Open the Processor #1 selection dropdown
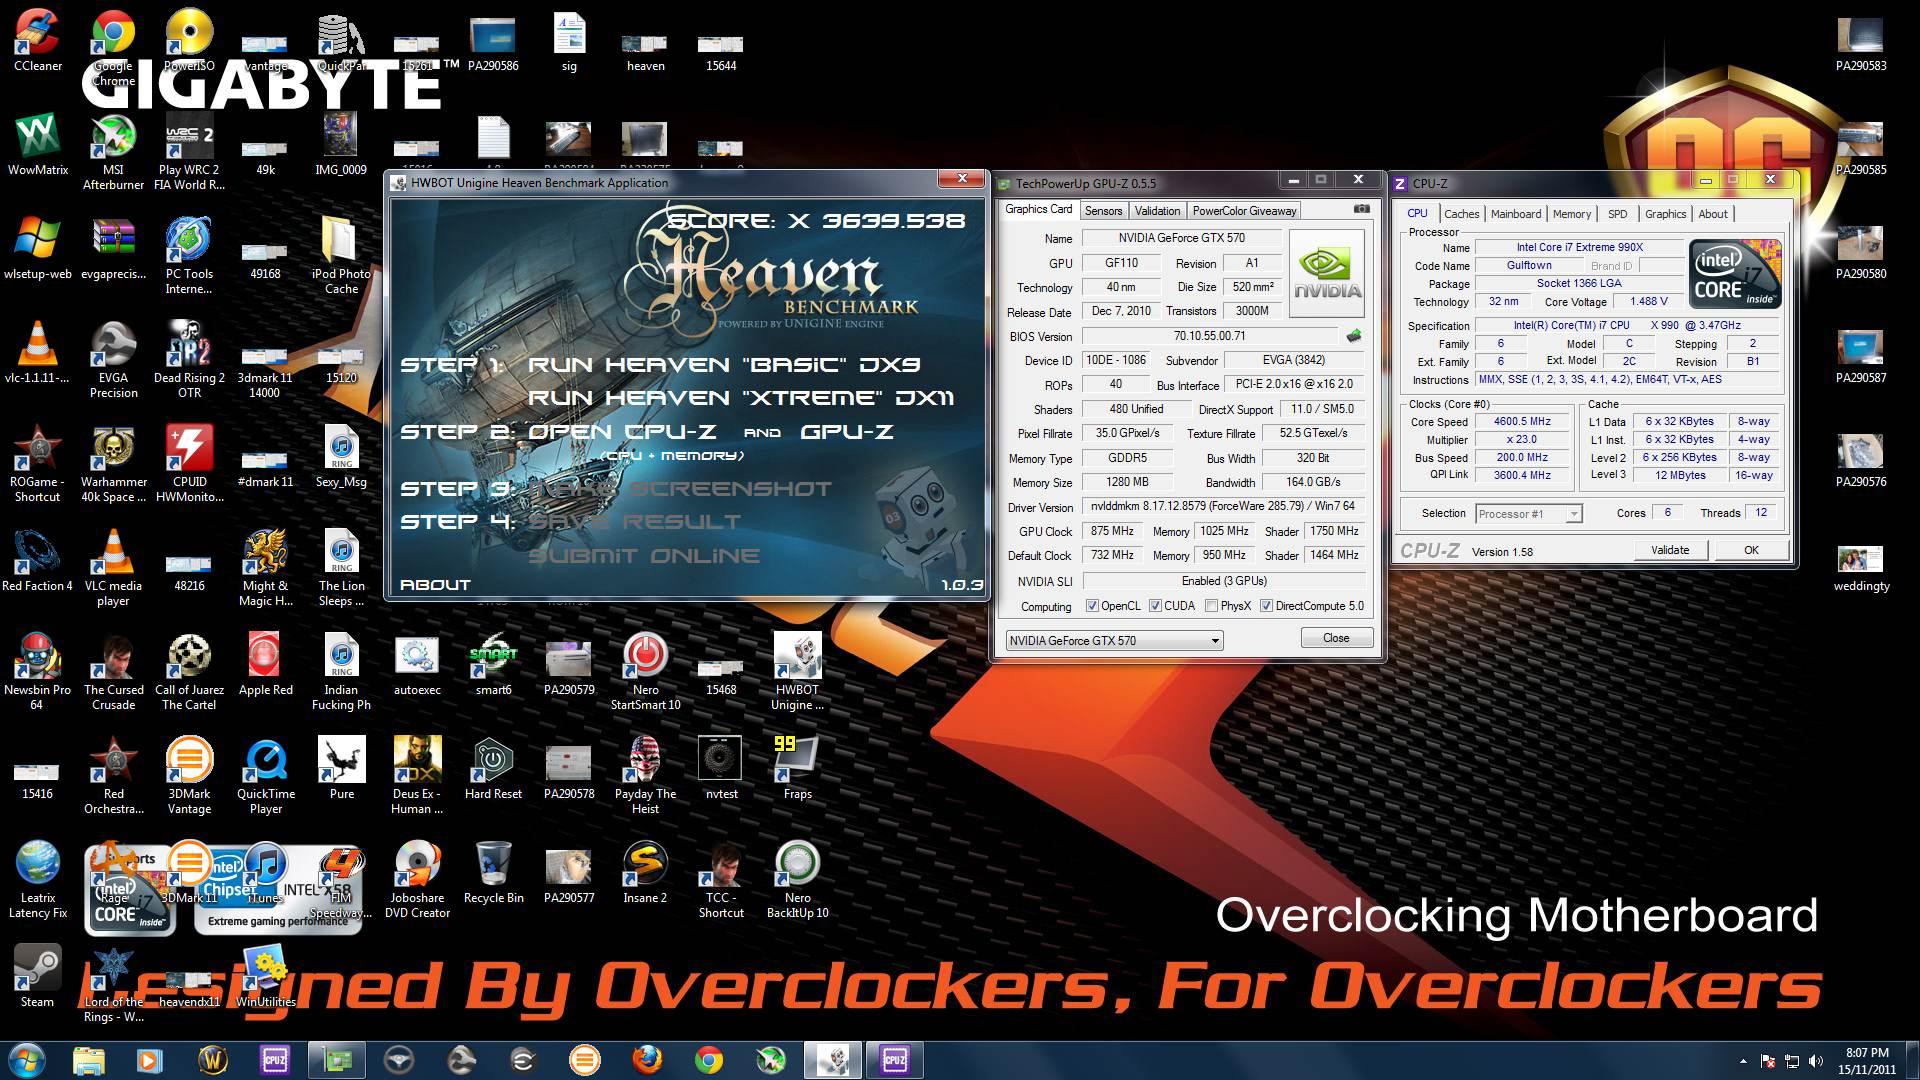This screenshot has height=1080, width=1920. point(1529,514)
